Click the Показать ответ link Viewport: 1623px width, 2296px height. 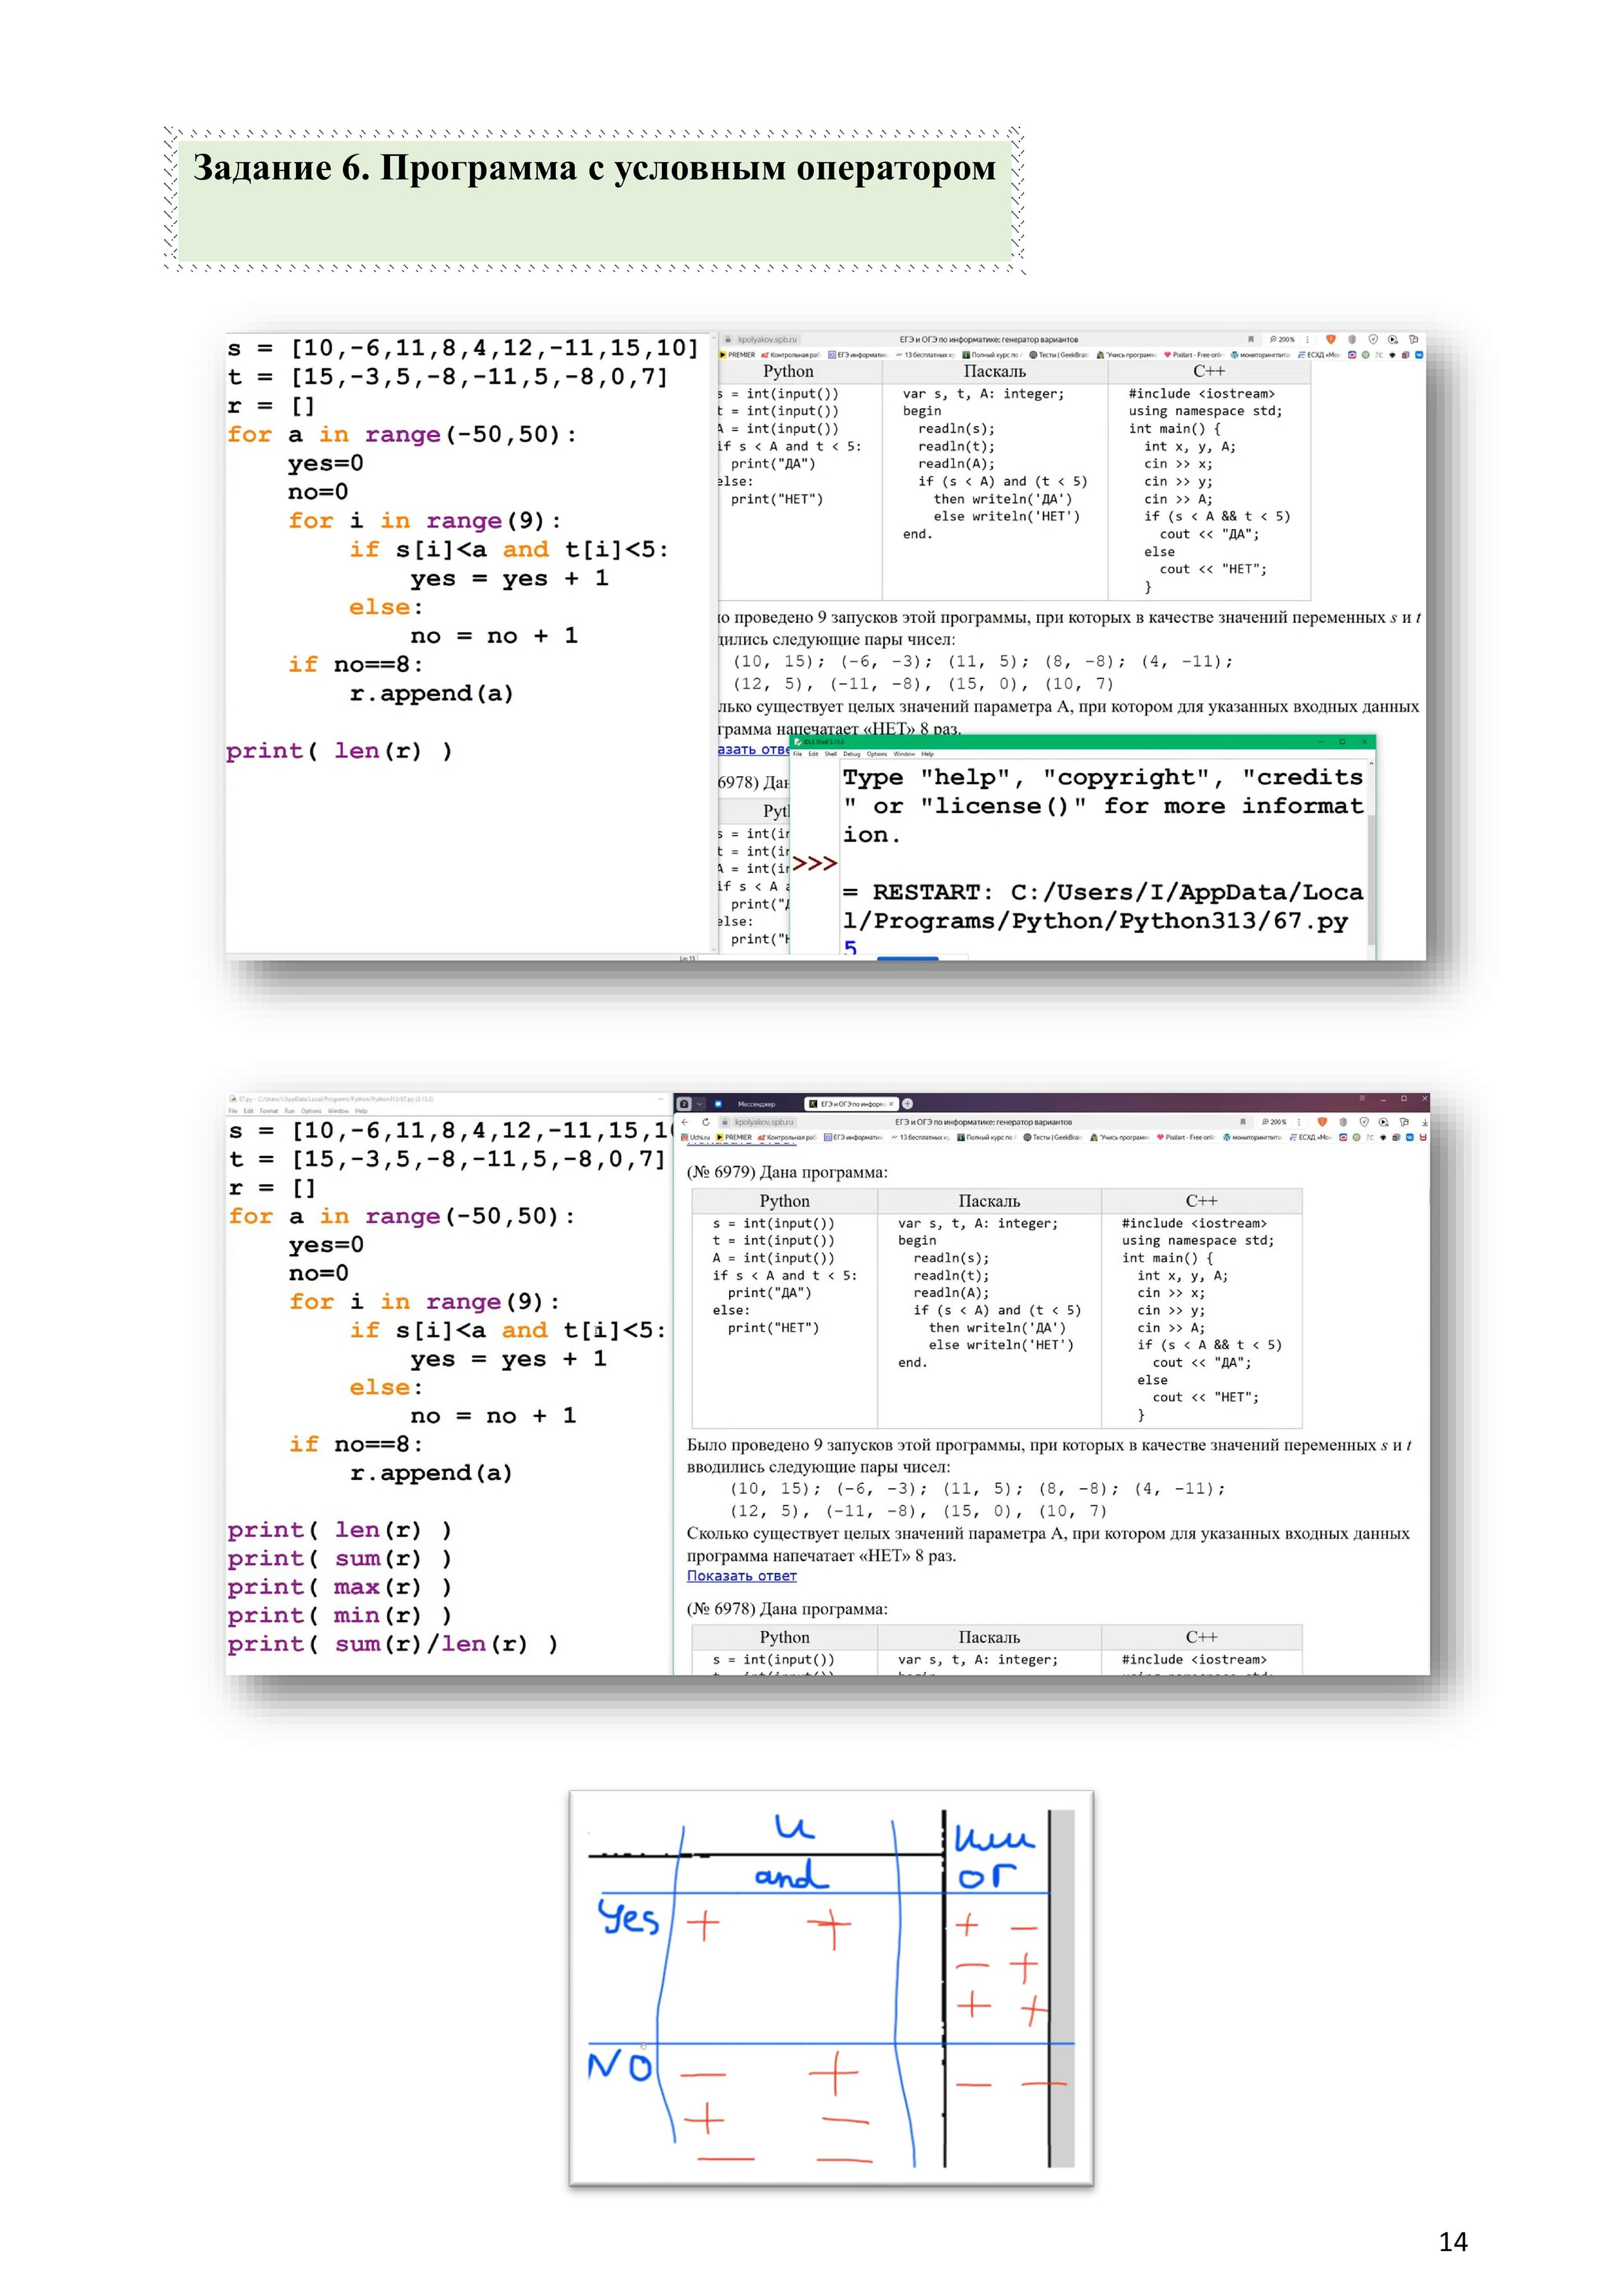[741, 1576]
